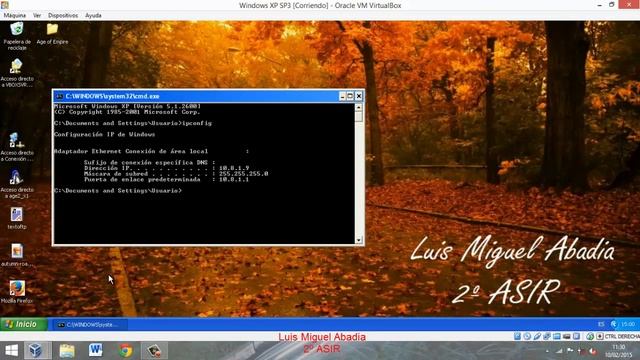Click the Inicio start button

pyautogui.click(x=24, y=324)
